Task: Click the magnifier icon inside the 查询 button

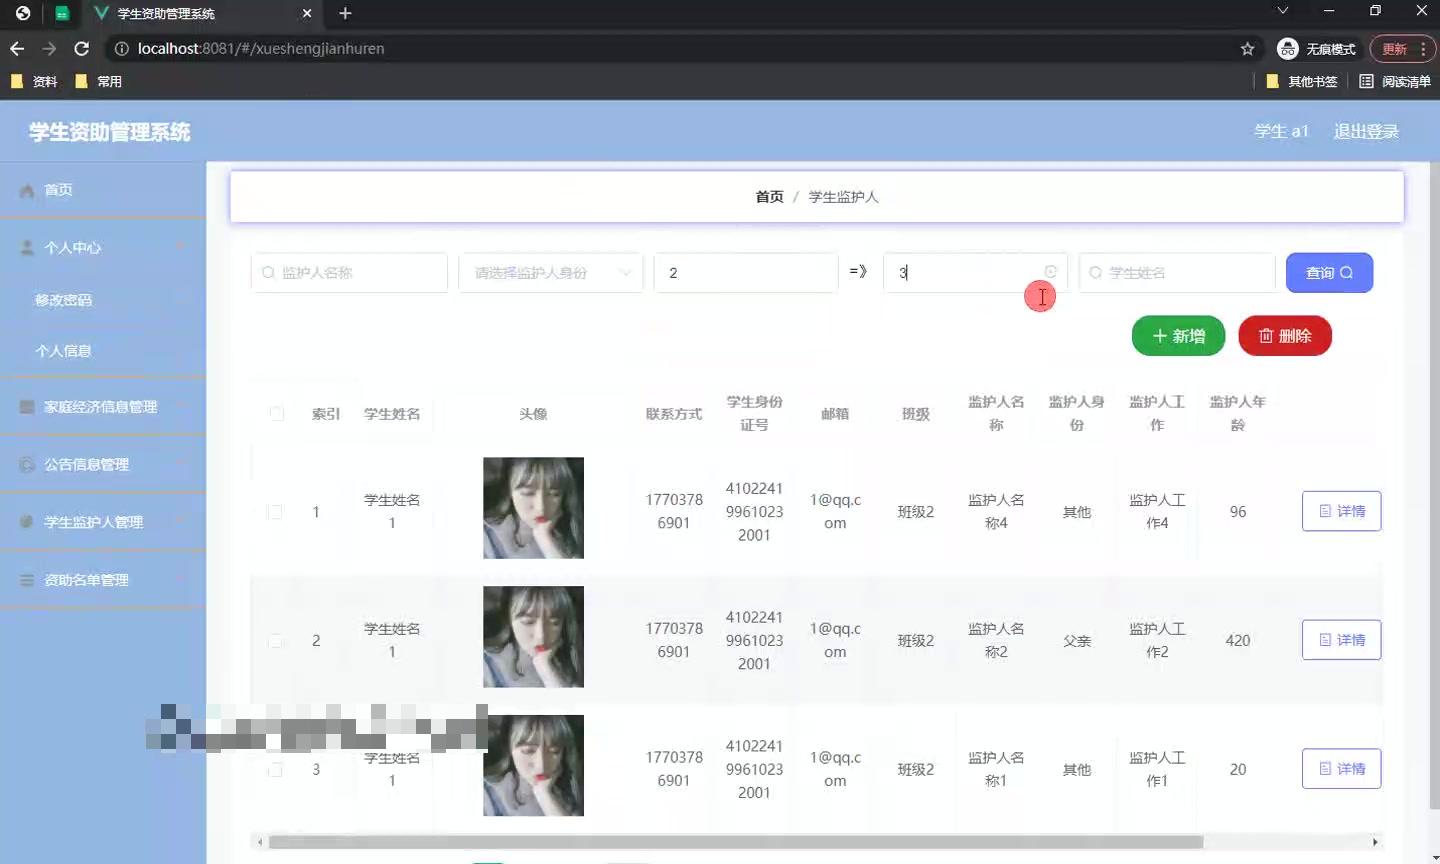Action: pyautogui.click(x=1346, y=272)
